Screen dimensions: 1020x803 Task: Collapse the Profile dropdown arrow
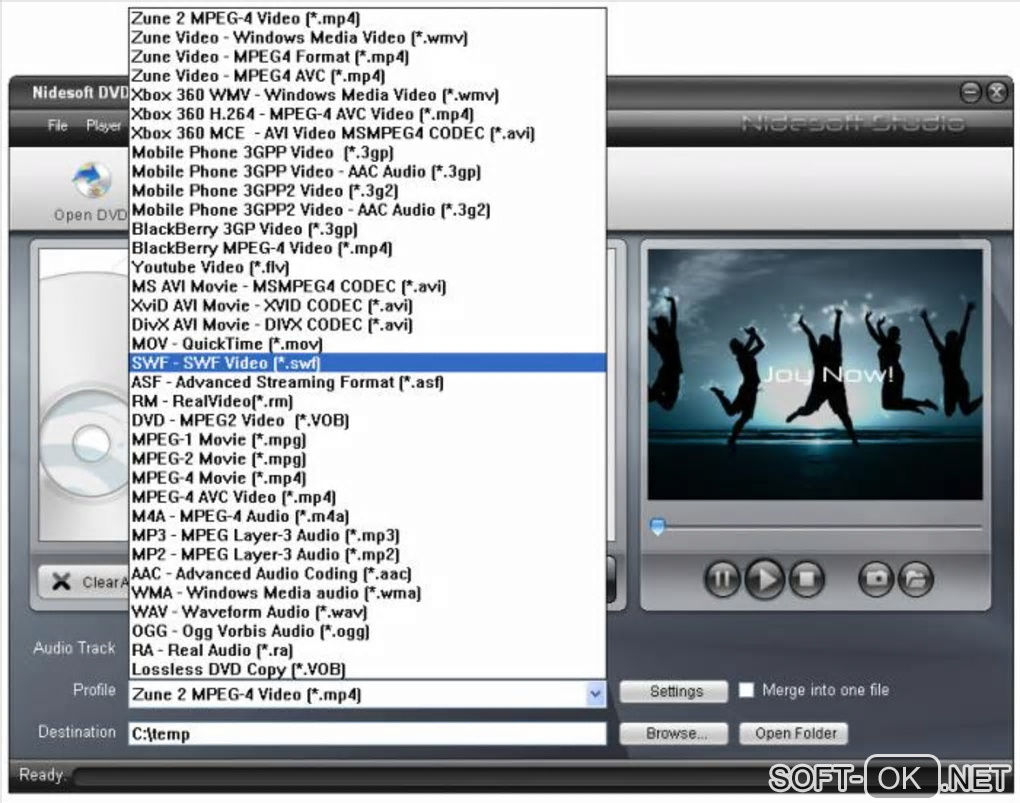(x=595, y=694)
